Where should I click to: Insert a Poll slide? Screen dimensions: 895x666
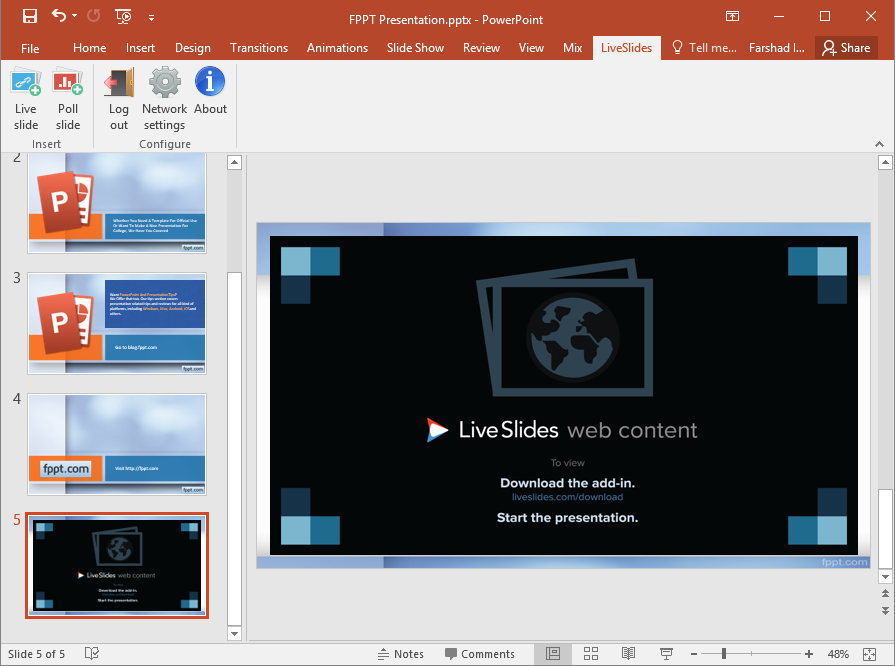pos(68,99)
